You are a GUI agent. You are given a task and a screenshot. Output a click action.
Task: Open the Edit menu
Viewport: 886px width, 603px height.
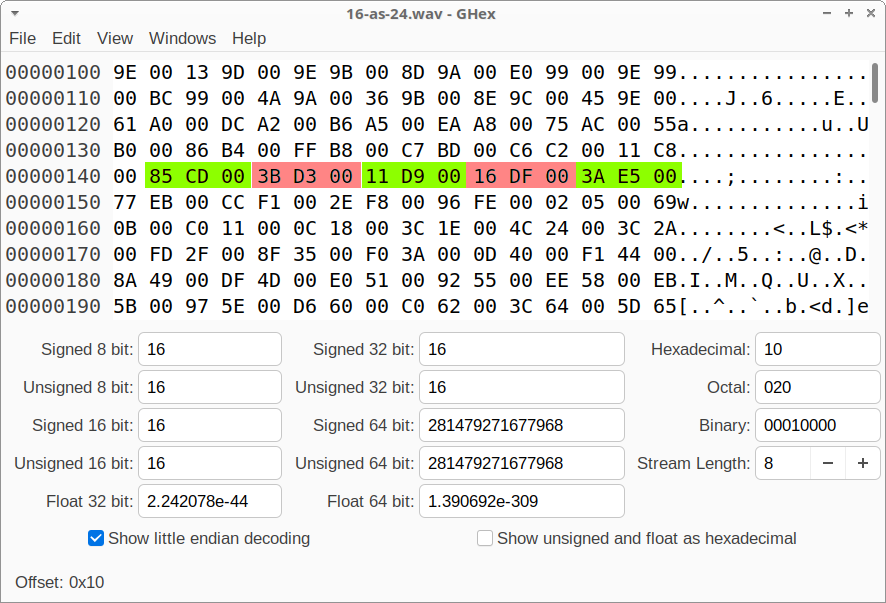pos(66,38)
